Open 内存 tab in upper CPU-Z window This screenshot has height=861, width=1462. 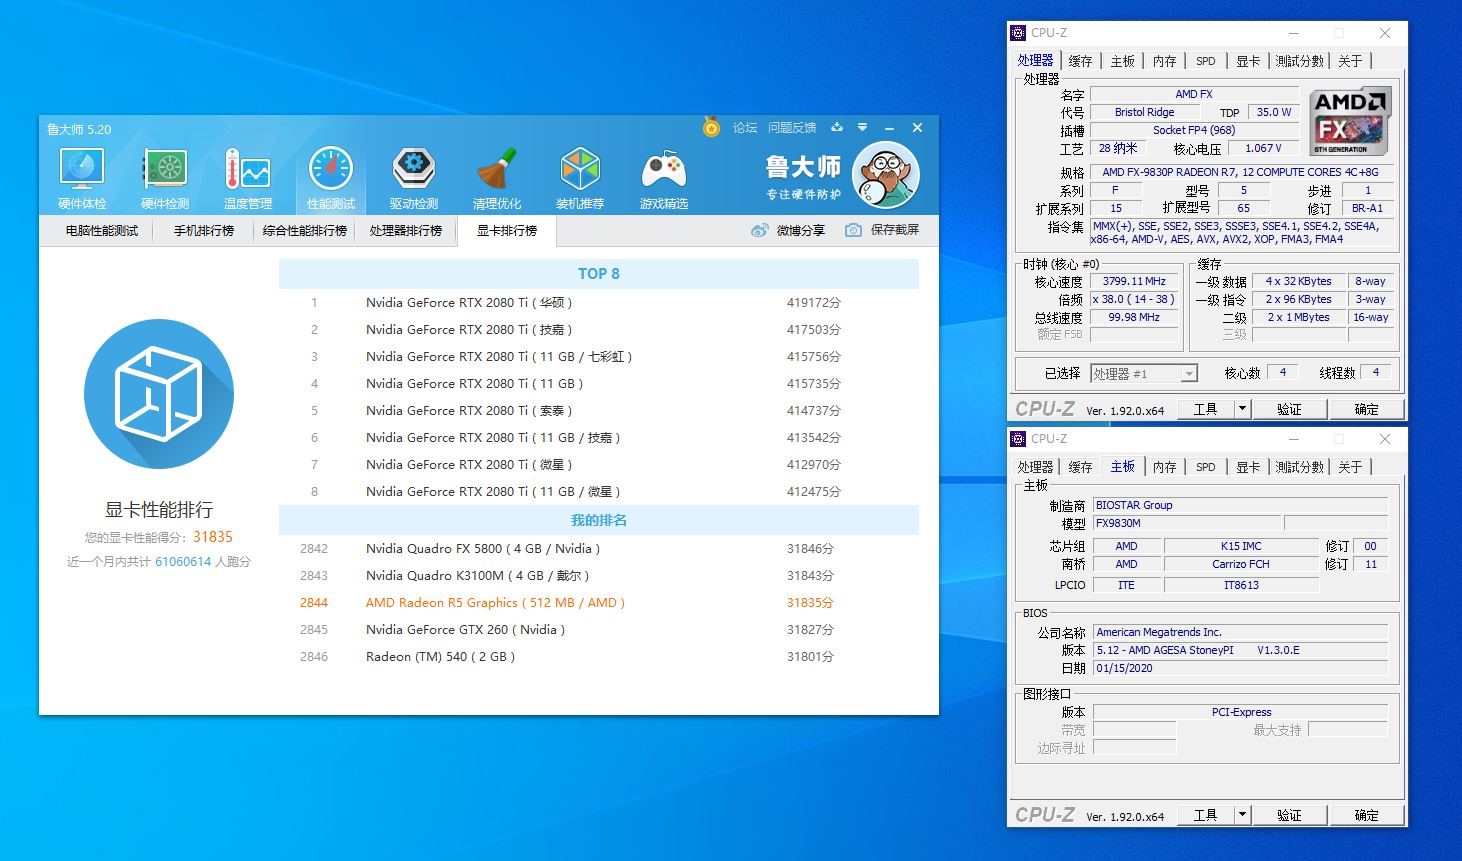tap(1165, 61)
